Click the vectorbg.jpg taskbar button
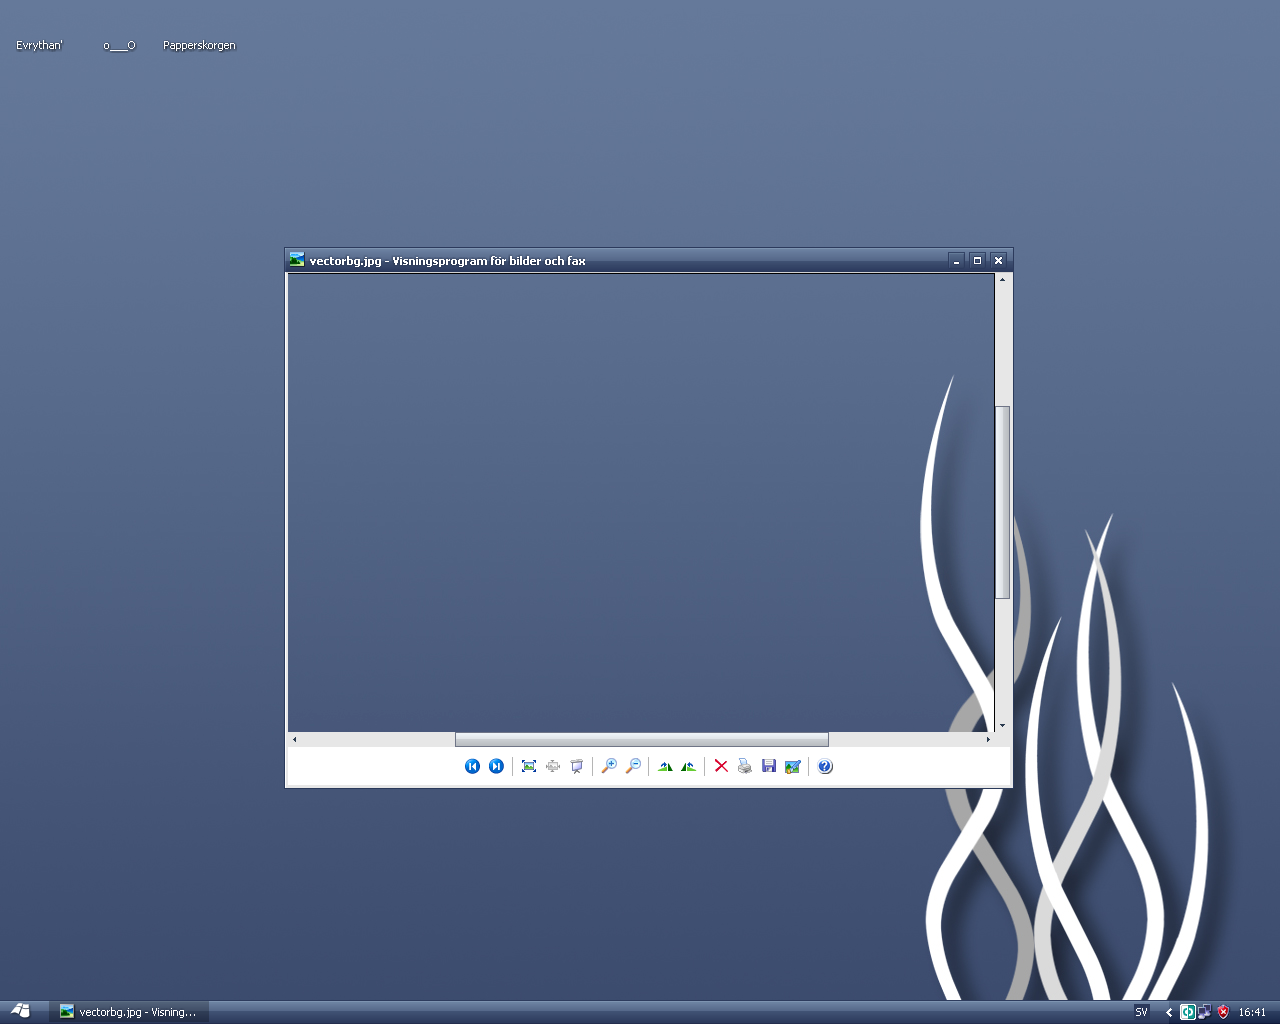Screen dimensions: 1280x1024 (129, 1012)
